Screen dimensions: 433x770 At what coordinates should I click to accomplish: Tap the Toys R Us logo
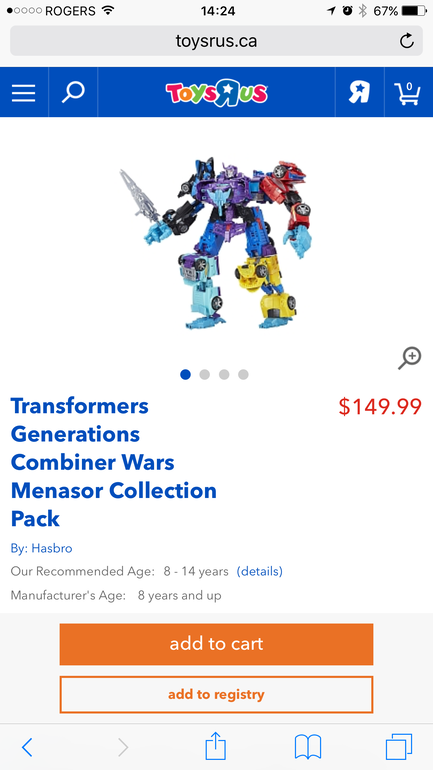[x=216, y=92]
